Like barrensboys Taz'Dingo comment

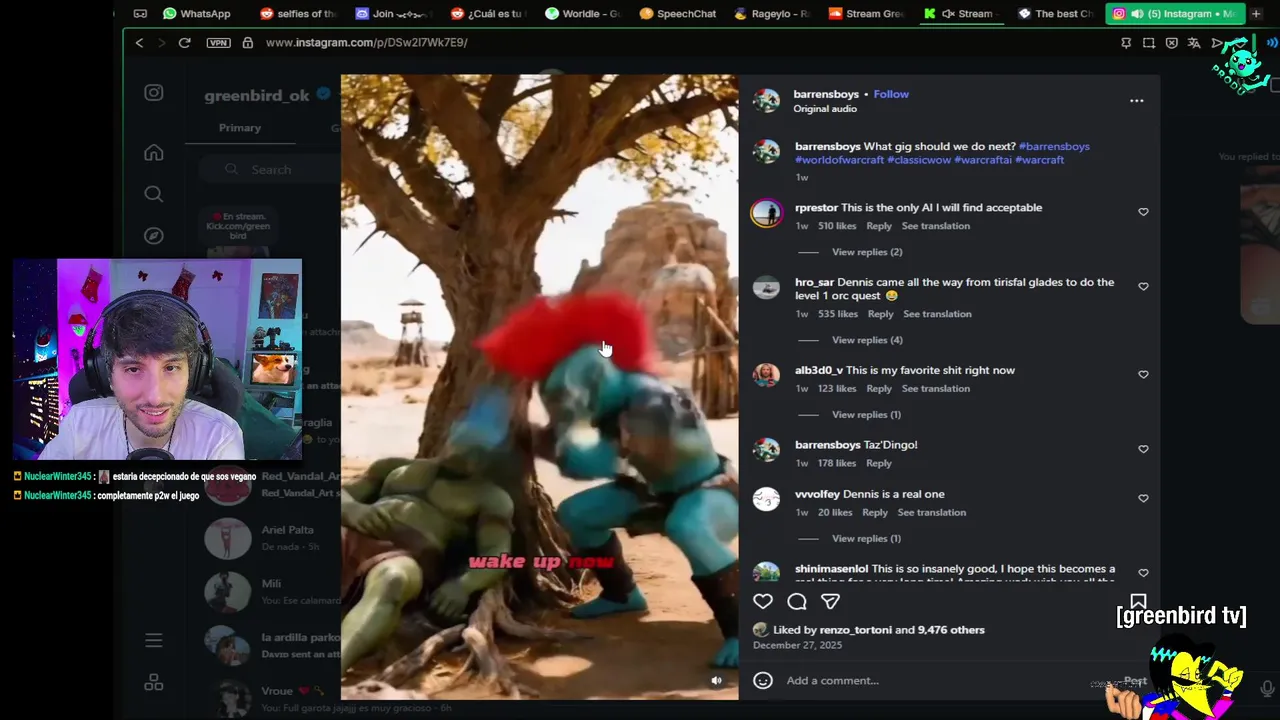[x=1143, y=449]
